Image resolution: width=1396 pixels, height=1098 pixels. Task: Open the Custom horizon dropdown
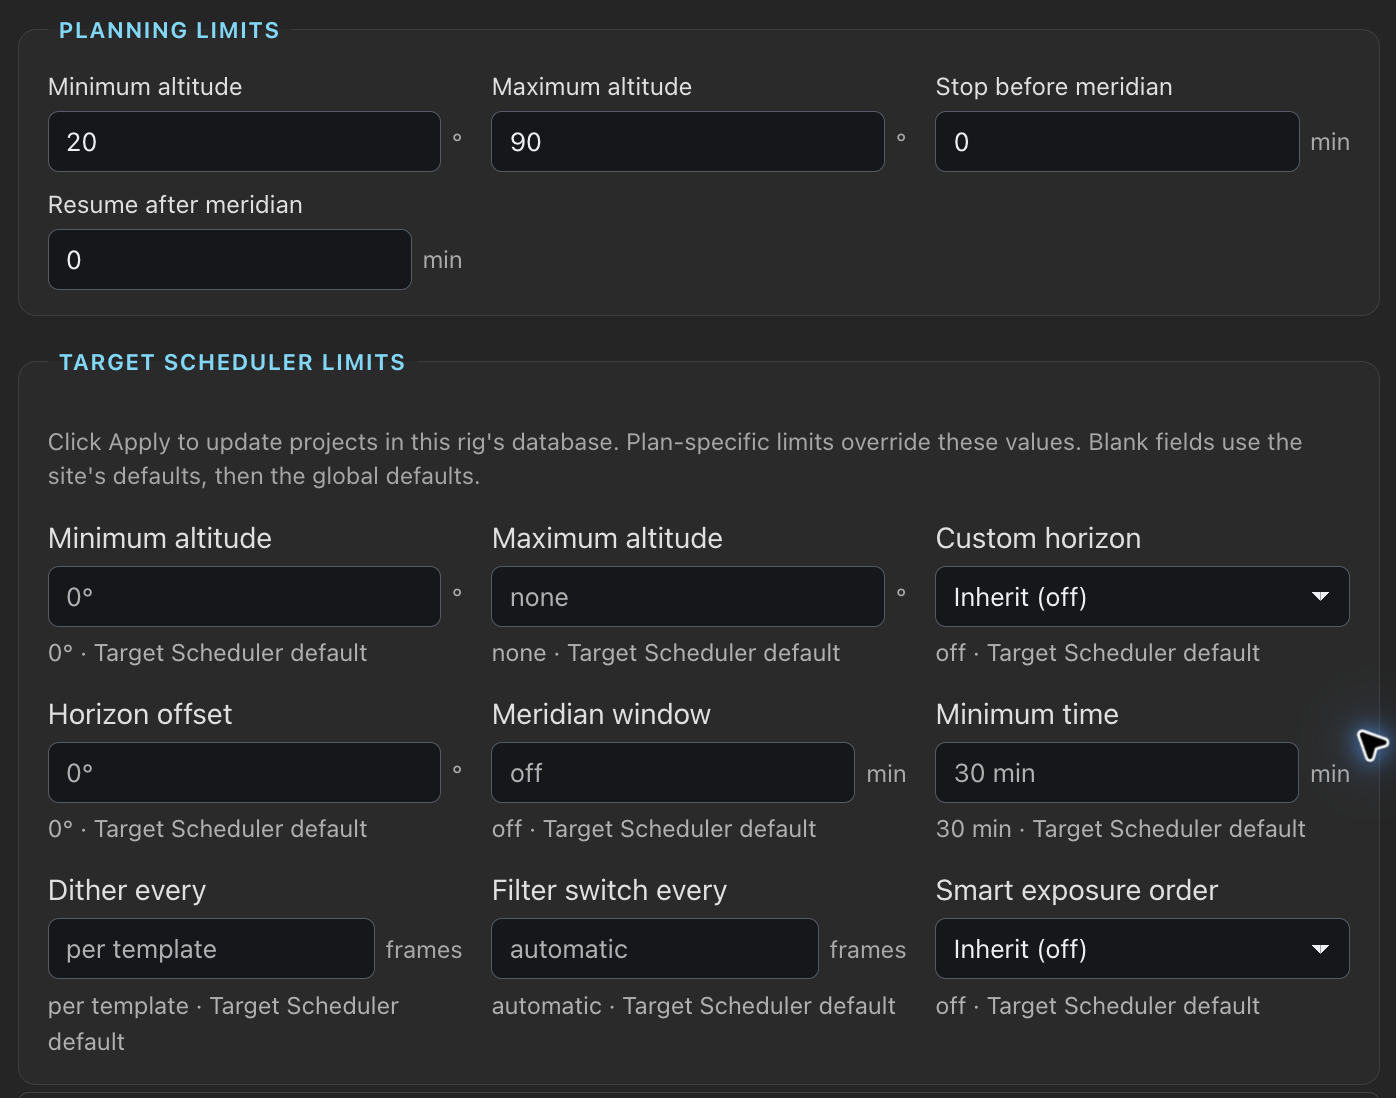coord(1142,597)
